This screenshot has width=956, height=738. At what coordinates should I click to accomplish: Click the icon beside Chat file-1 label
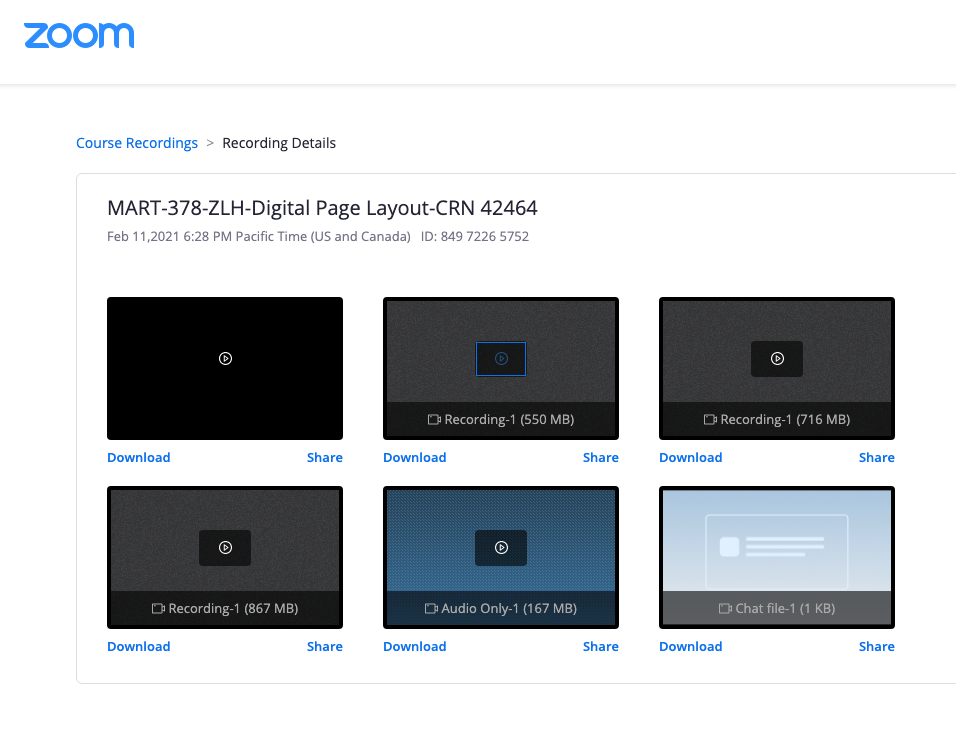pos(725,609)
